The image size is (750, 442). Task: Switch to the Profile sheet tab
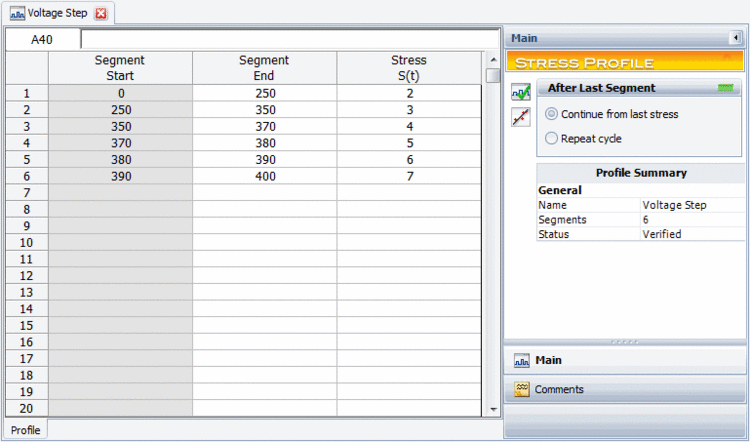(26, 430)
